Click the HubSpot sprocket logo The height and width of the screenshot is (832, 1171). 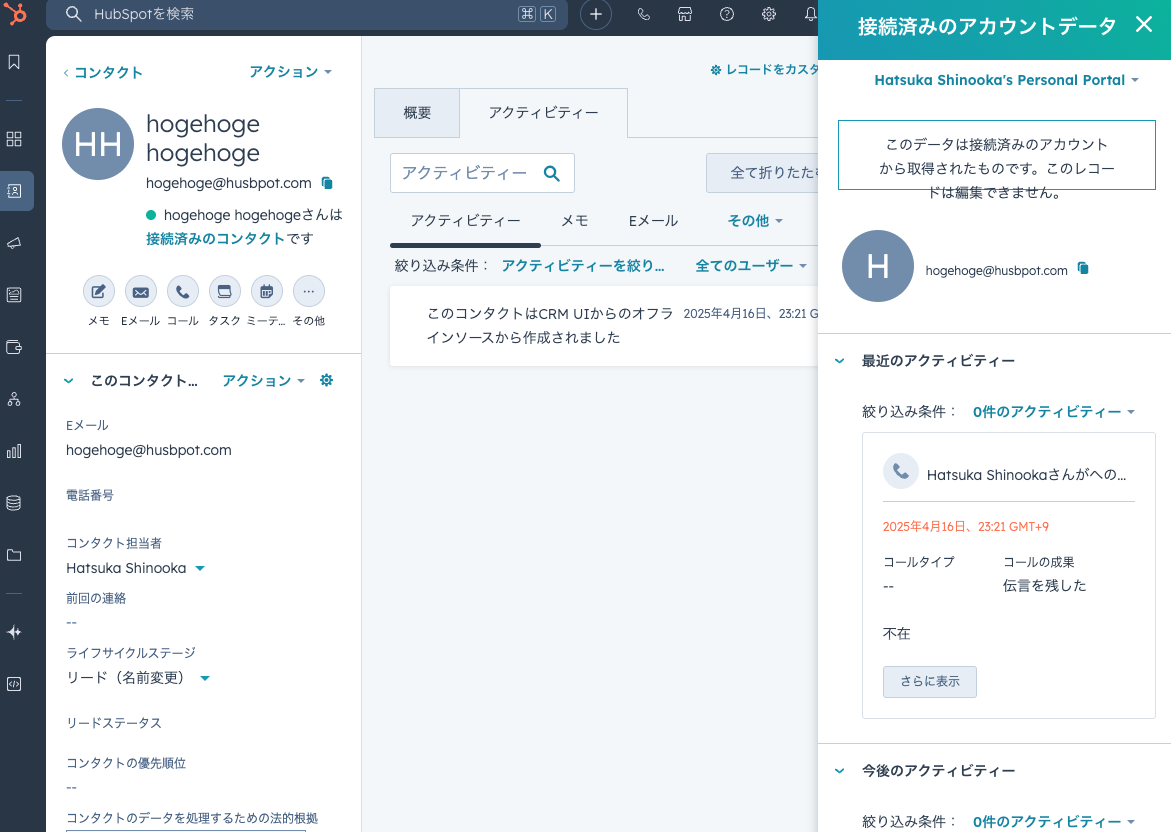point(15,13)
